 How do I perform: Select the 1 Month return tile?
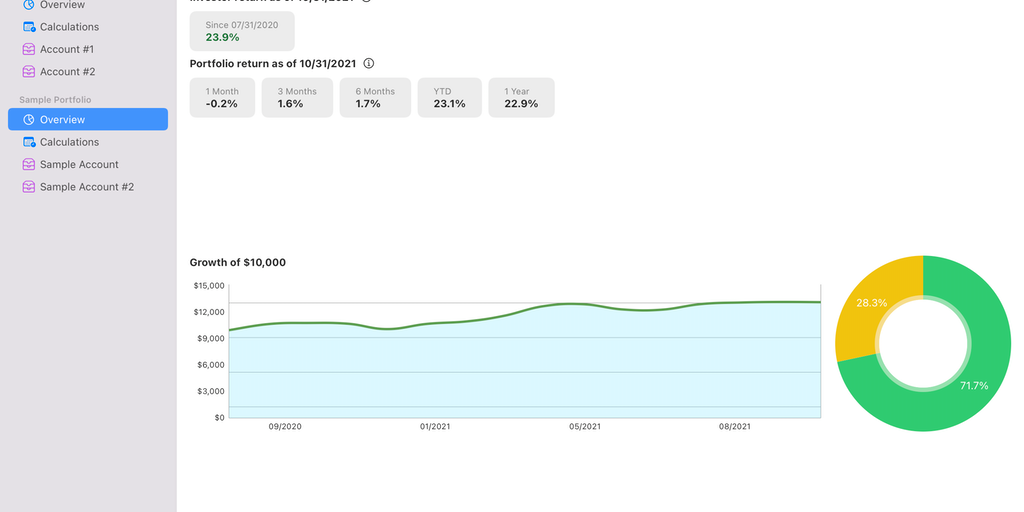point(222,98)
